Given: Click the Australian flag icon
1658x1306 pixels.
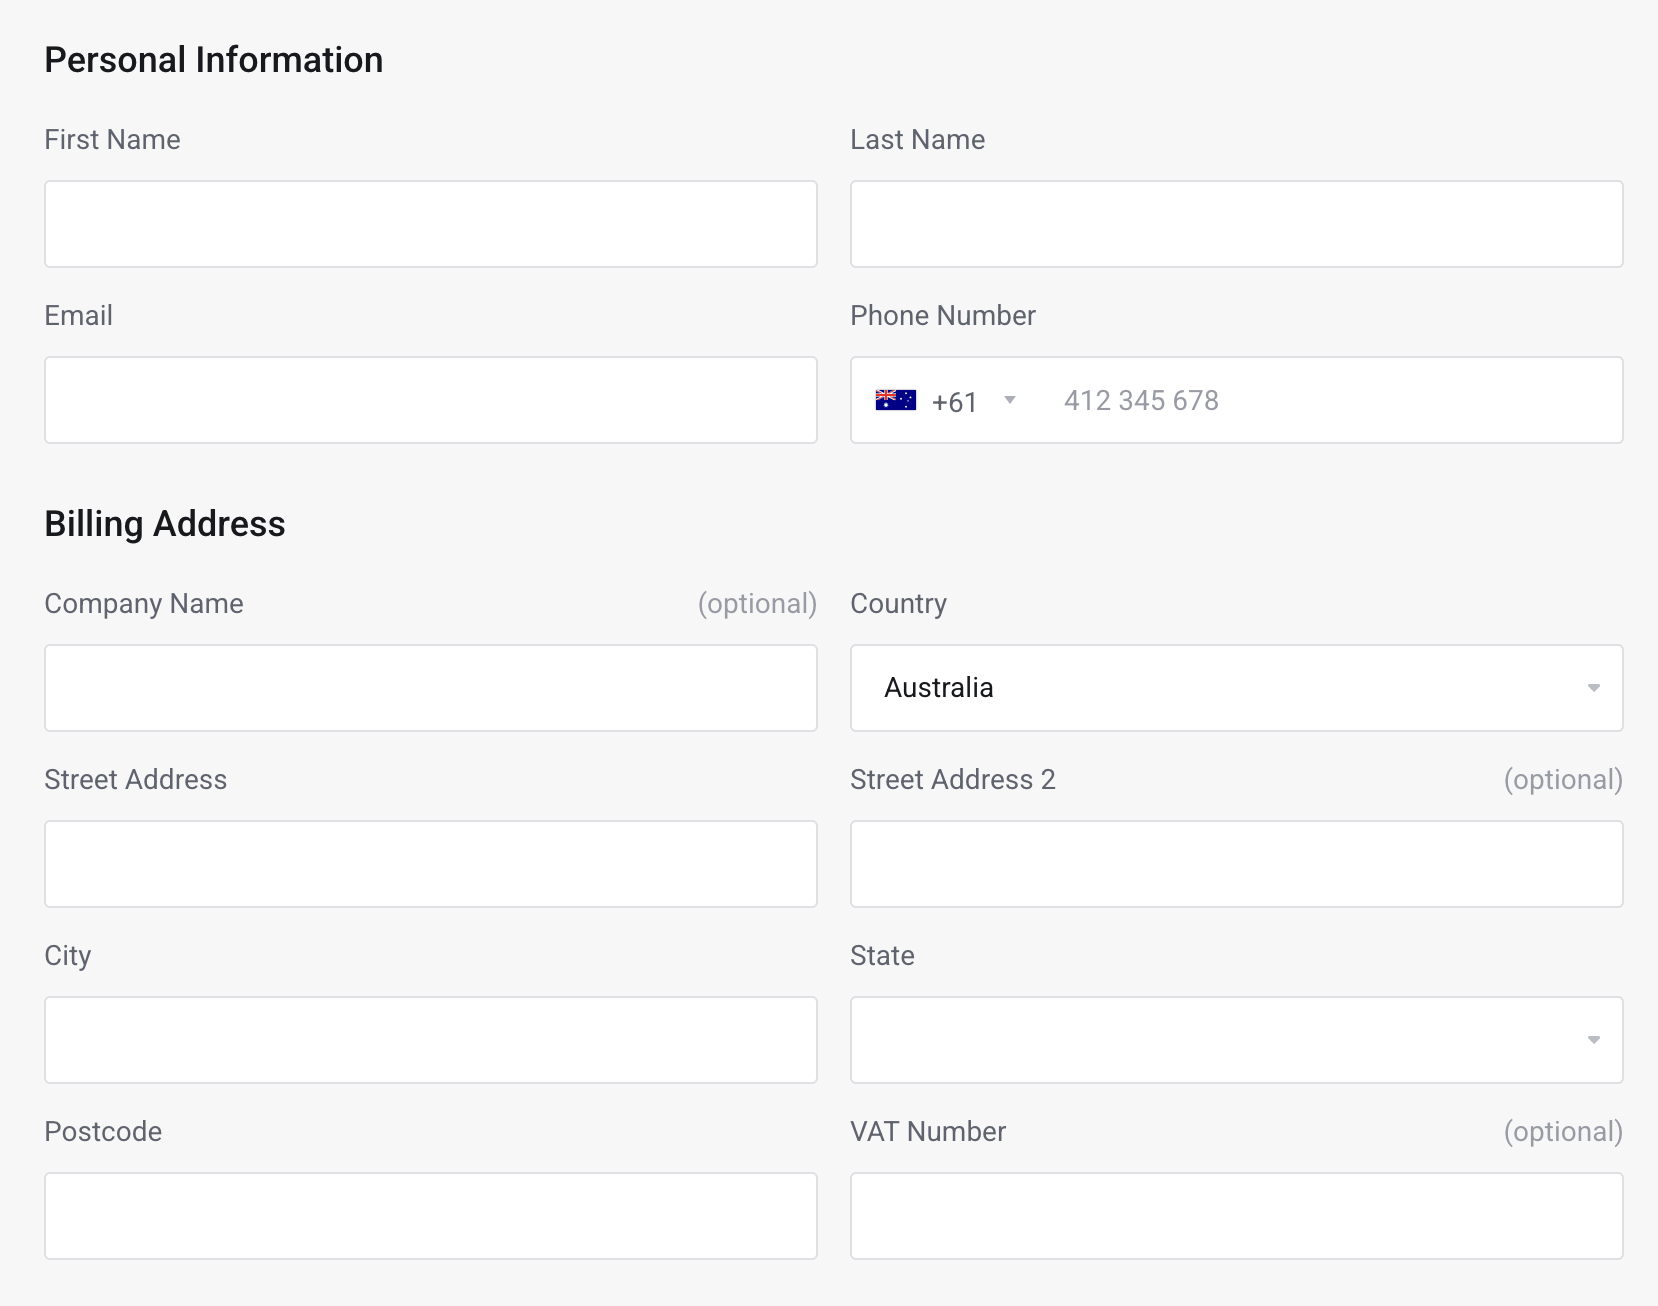Looking at the screenshot, I should click(896, 400).
